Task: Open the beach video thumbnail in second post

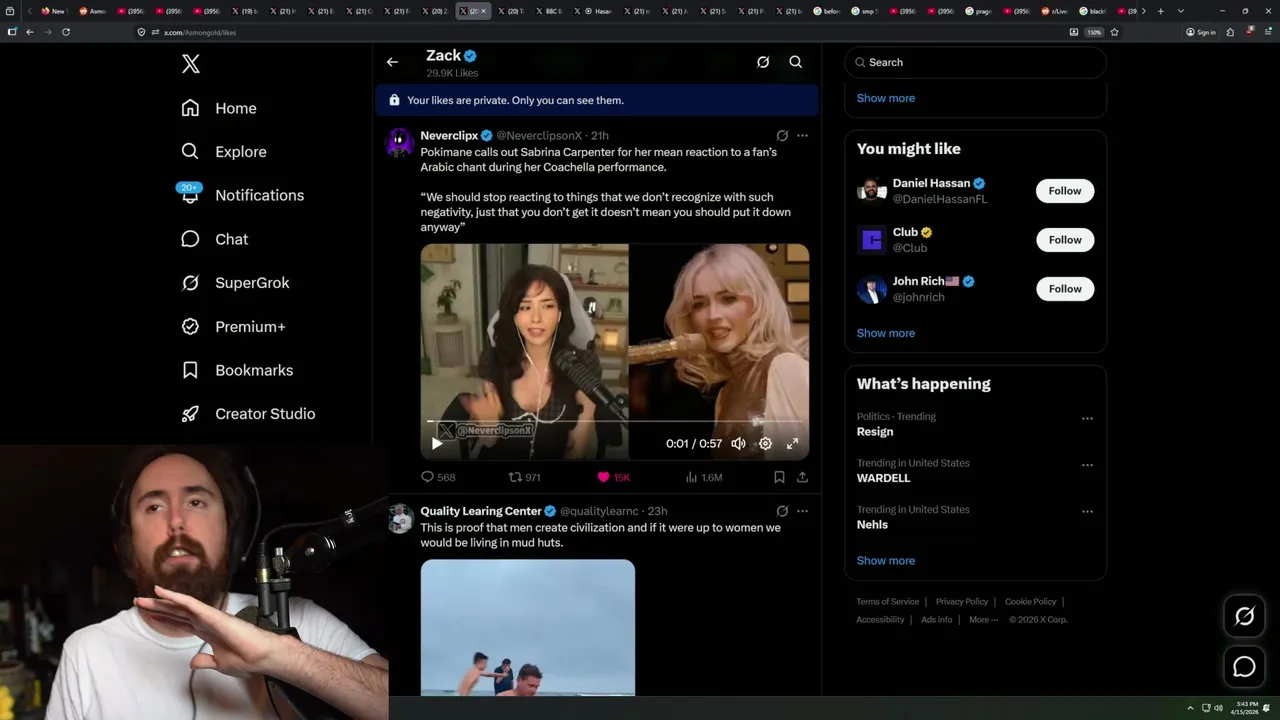Action: pyautogui.click(x=527, y=627)
